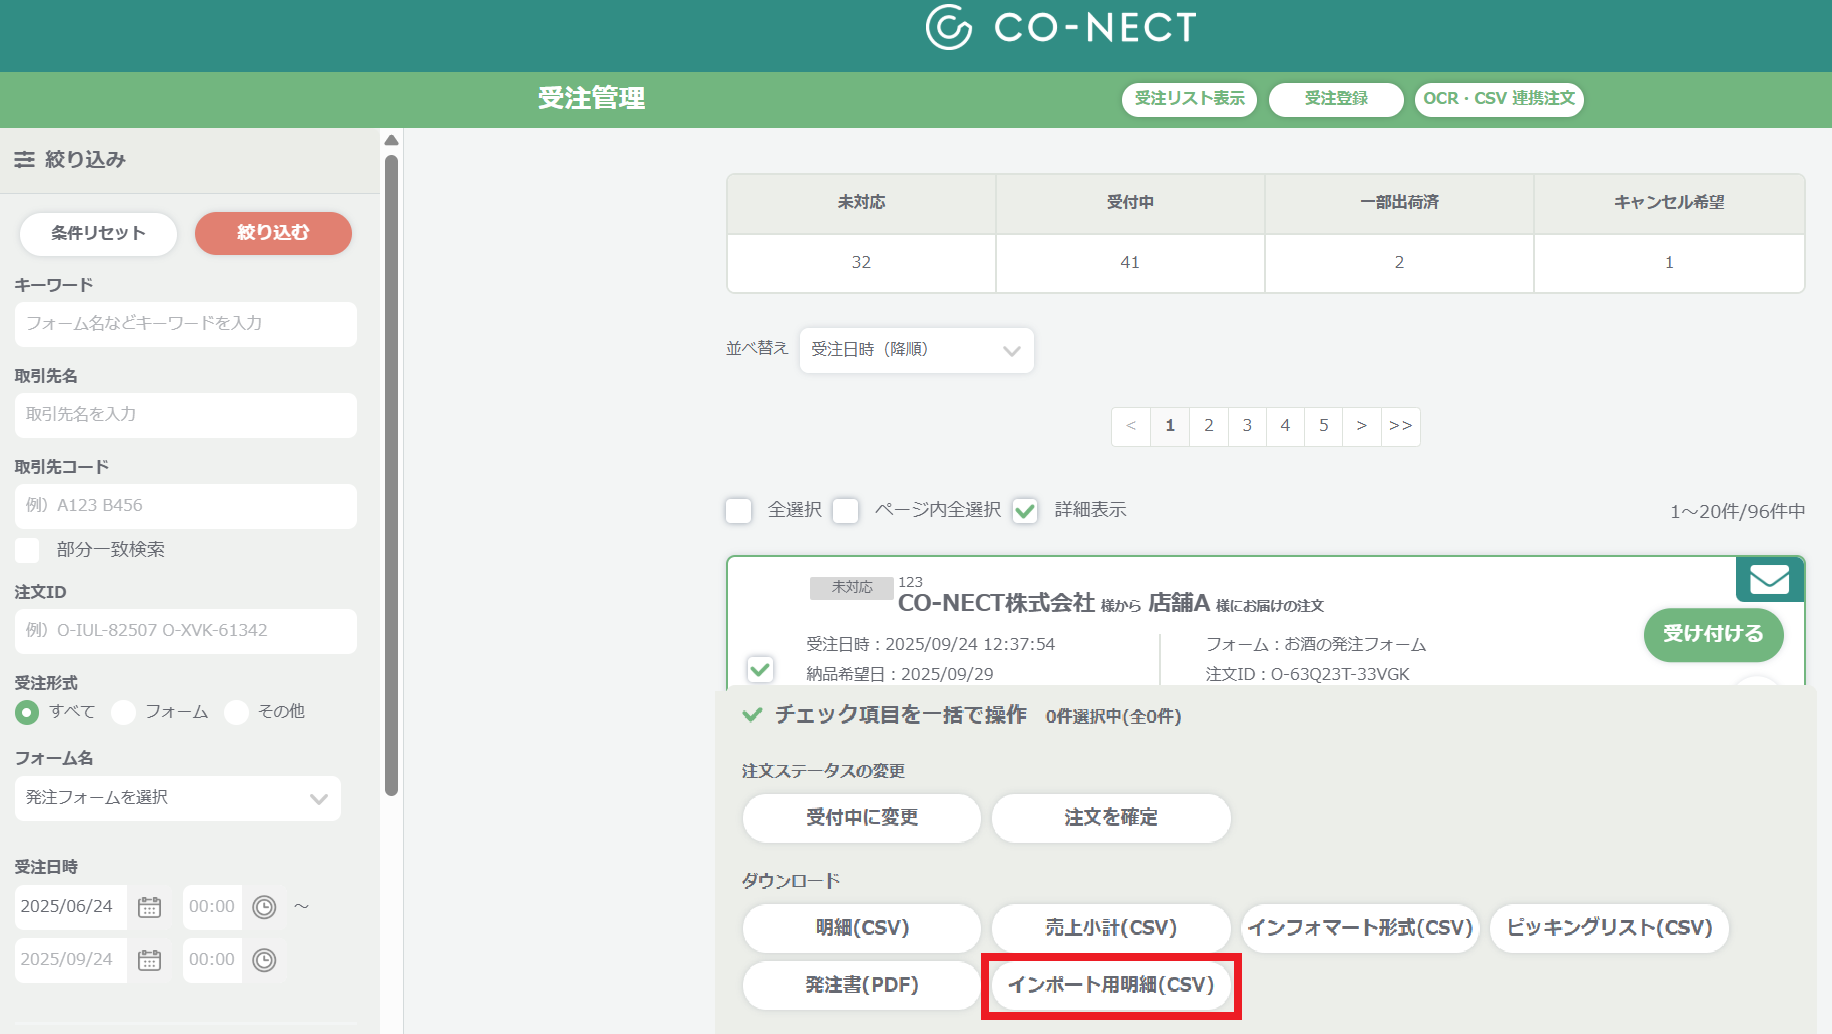Click the 条件リセット button

[98, 233]
